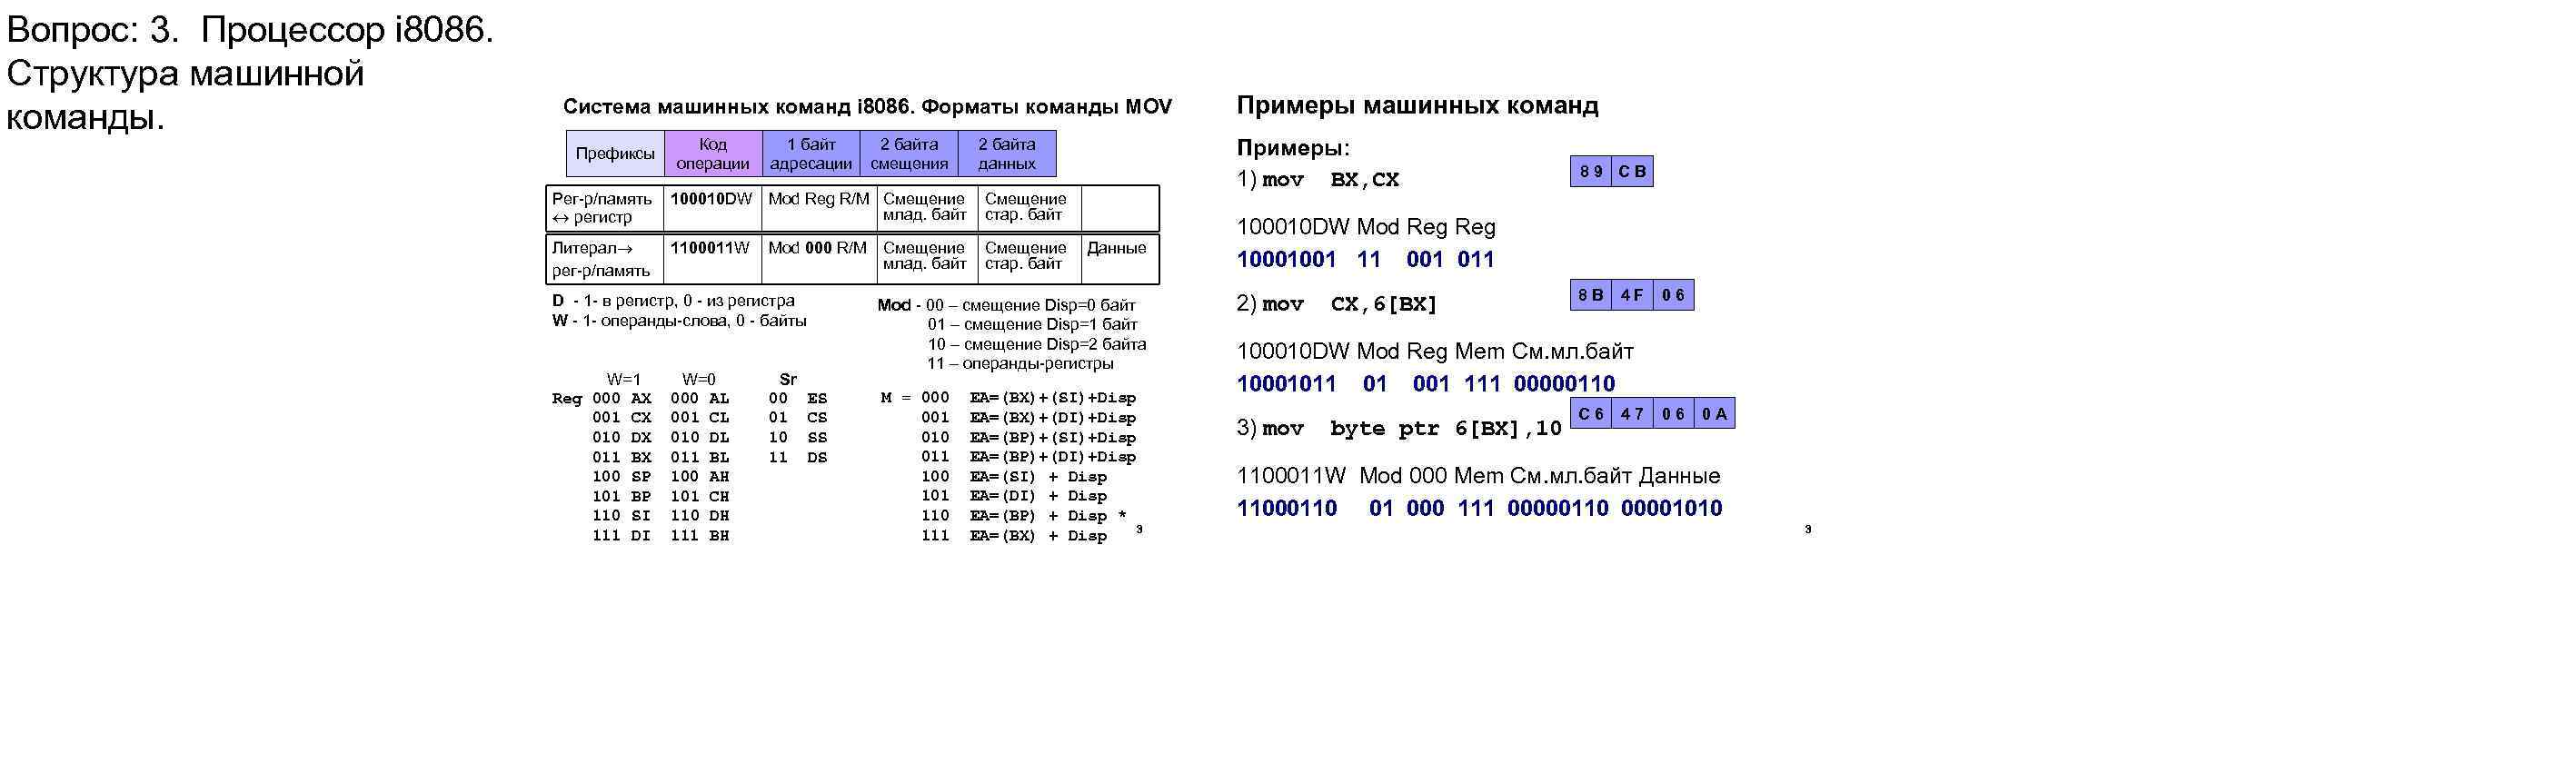Click the 'Примеры:' label
The height and width of the screenshot is (773, 2576).
click(1293, 148)
